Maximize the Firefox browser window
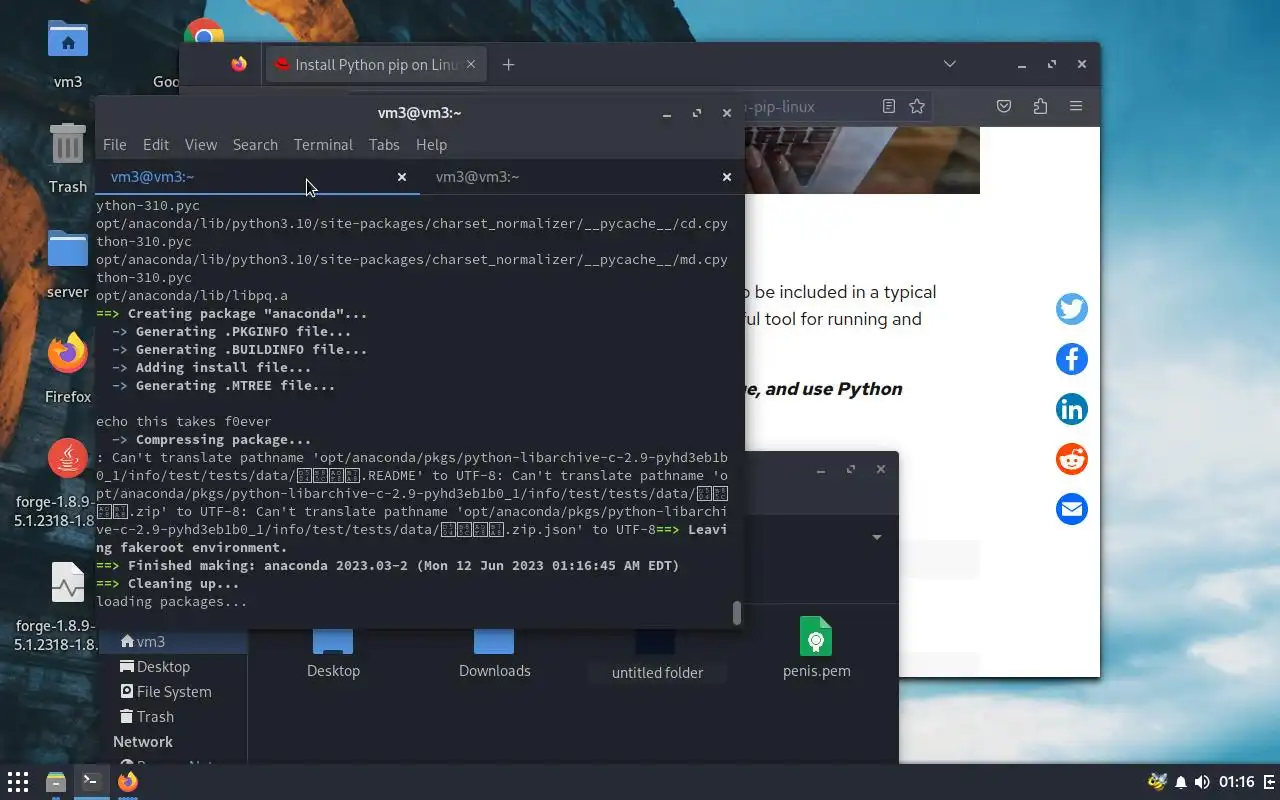Viewport: 1280px width, 800px height. coord(1051,64)
